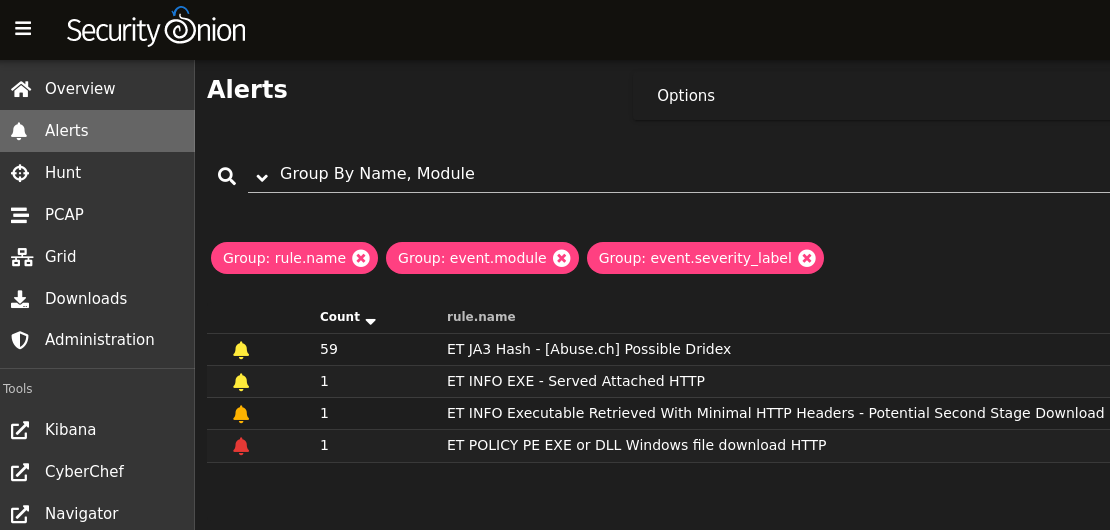This screenshot has height=530, width=1110.
Task: Open the hamburger navigation menu
Action: [23, 28]
